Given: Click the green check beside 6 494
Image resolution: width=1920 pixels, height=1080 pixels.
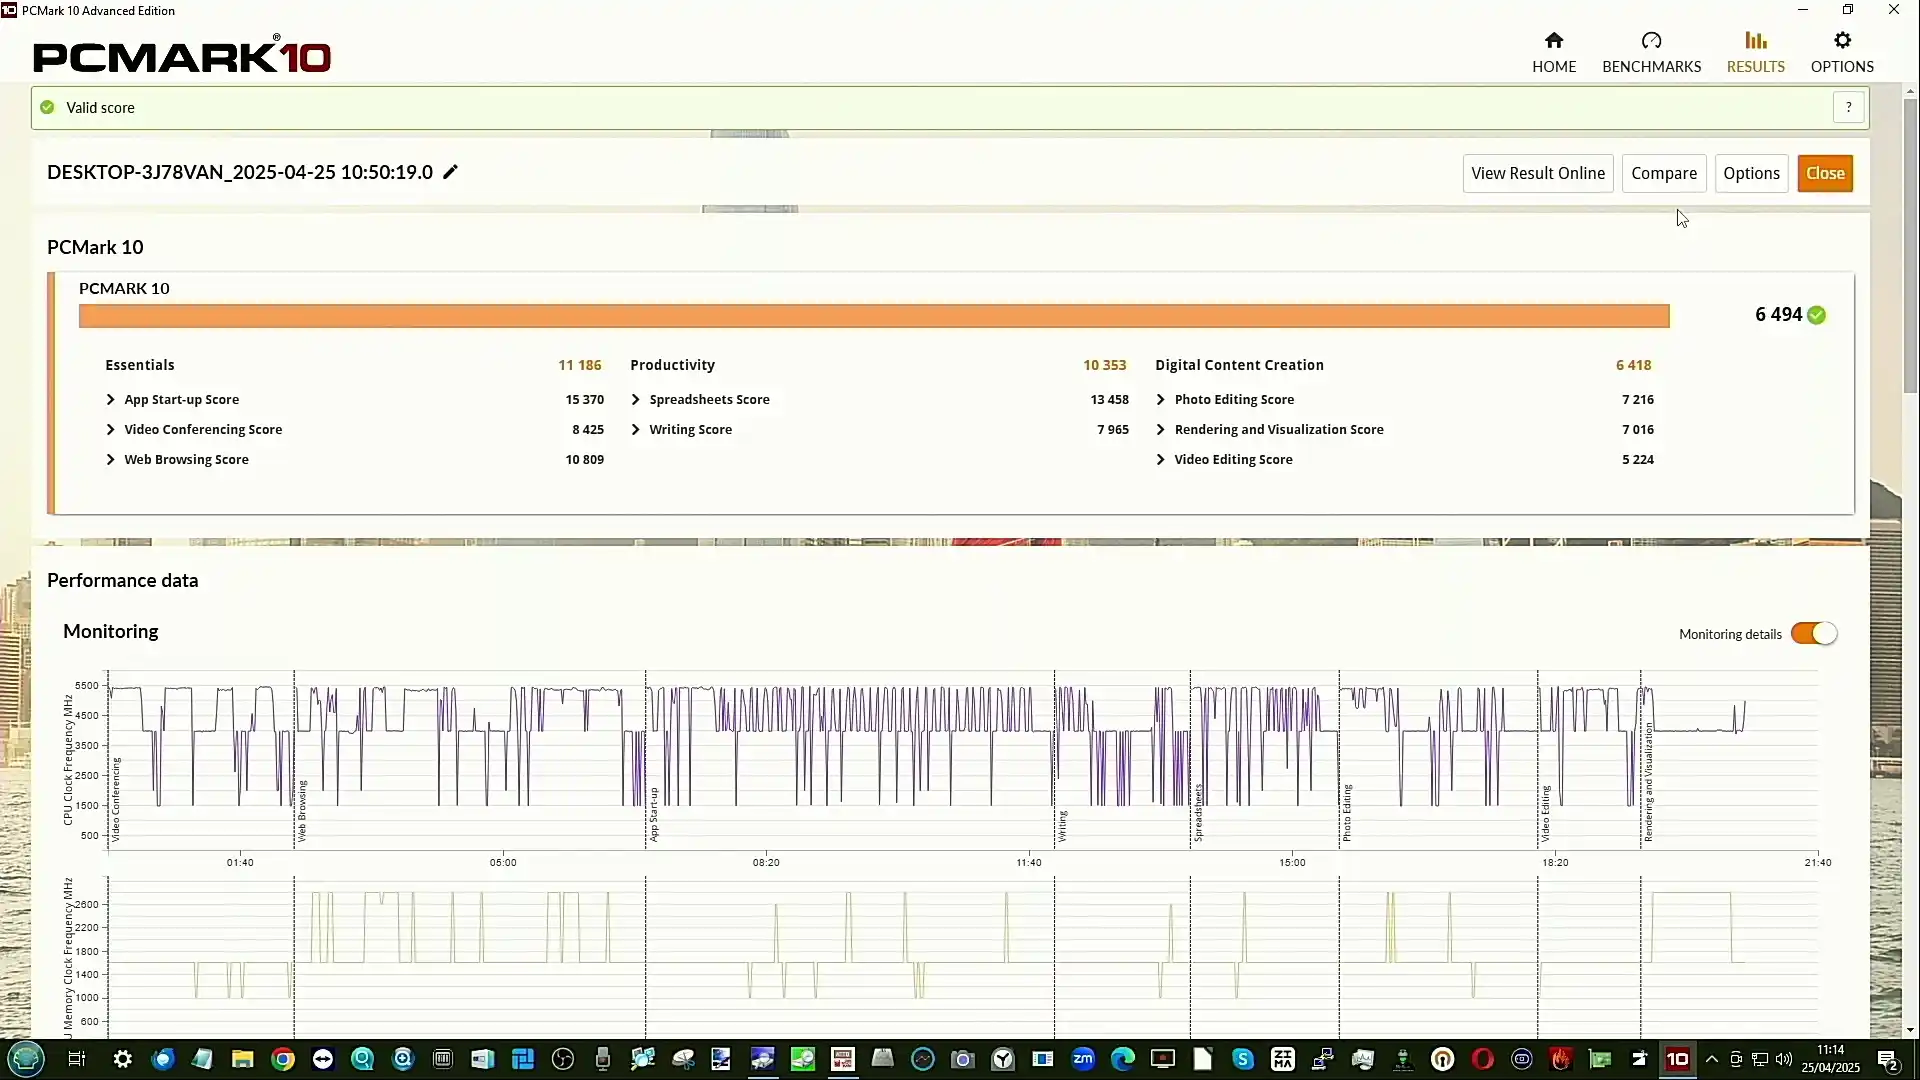Looking at the screenshot, I should point(1817,315).
